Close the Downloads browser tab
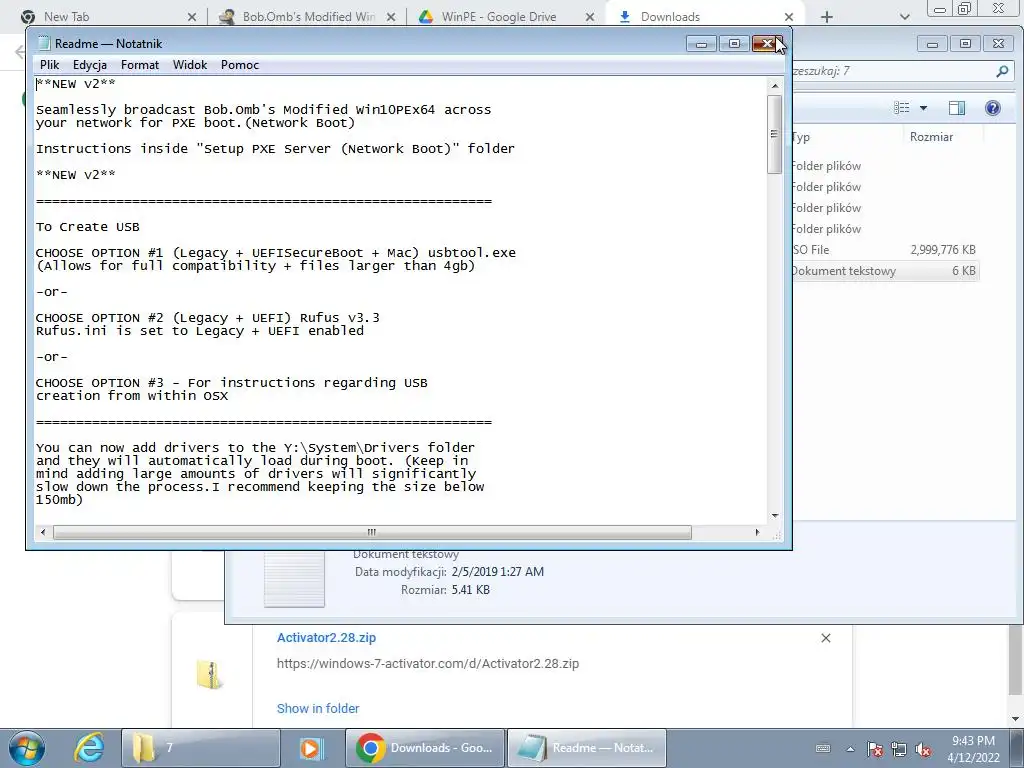1024x768 pixels. (789, 17)
